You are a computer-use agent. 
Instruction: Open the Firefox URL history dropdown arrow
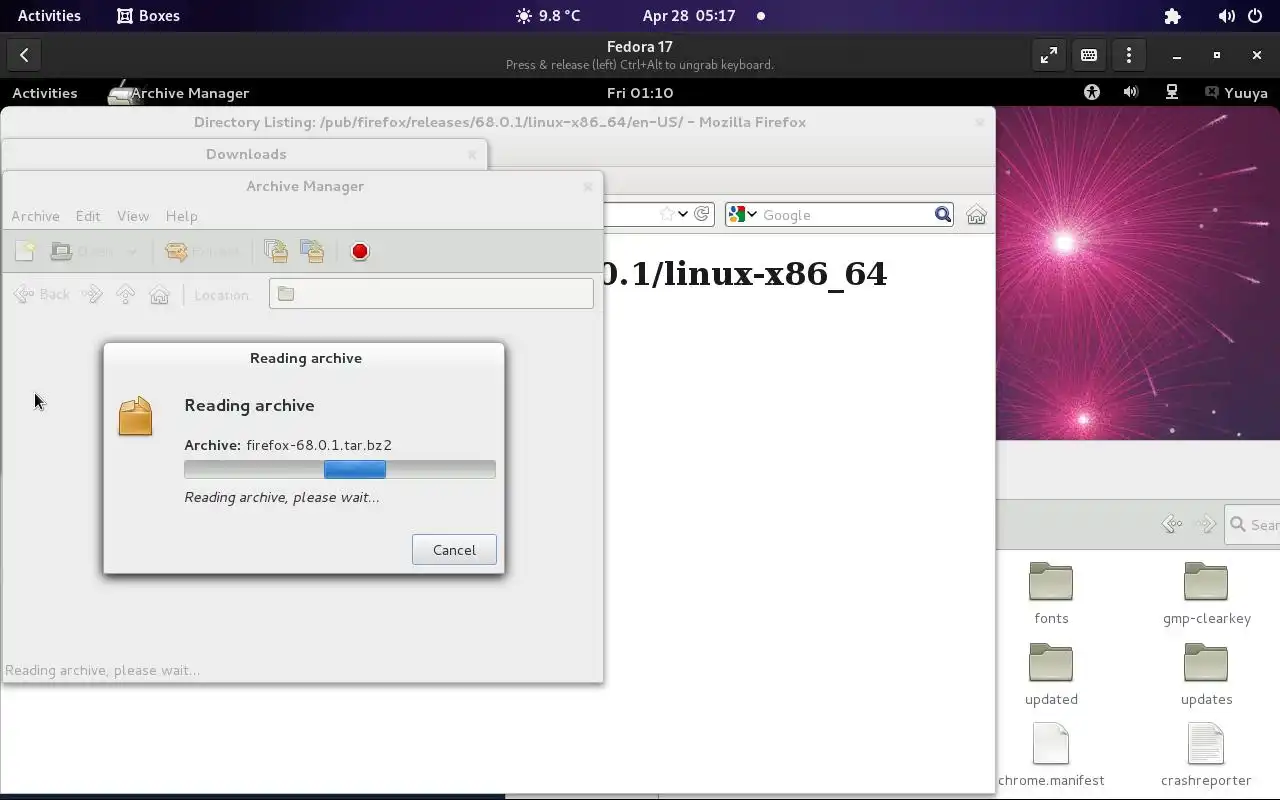(x=683, y=214)
